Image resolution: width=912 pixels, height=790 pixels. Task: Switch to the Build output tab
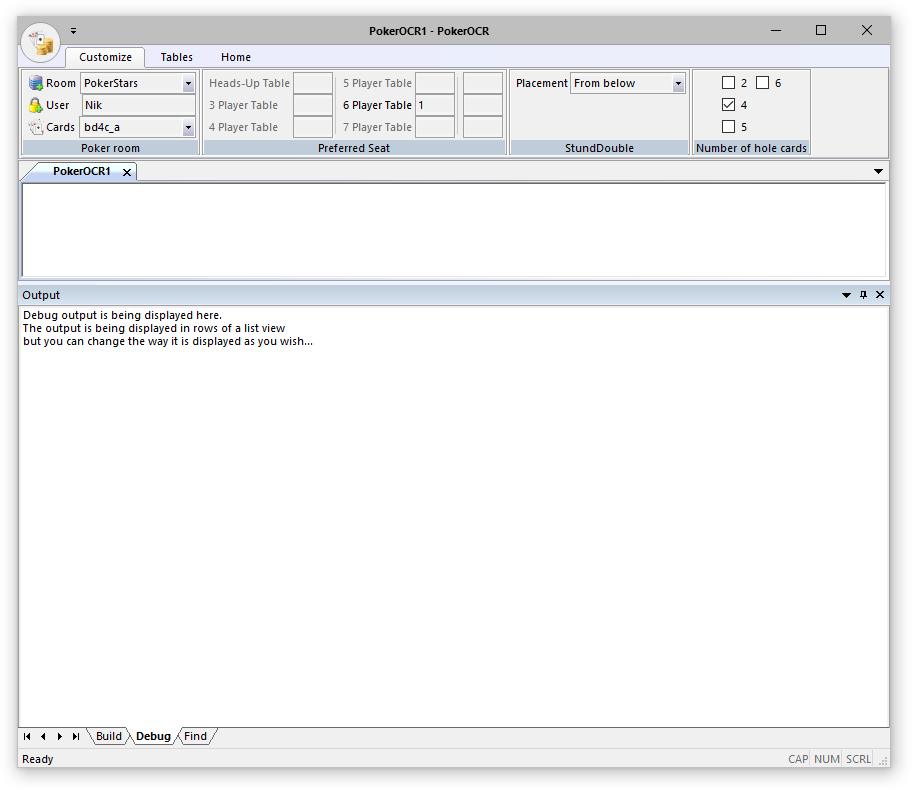(x=109, y=737)
